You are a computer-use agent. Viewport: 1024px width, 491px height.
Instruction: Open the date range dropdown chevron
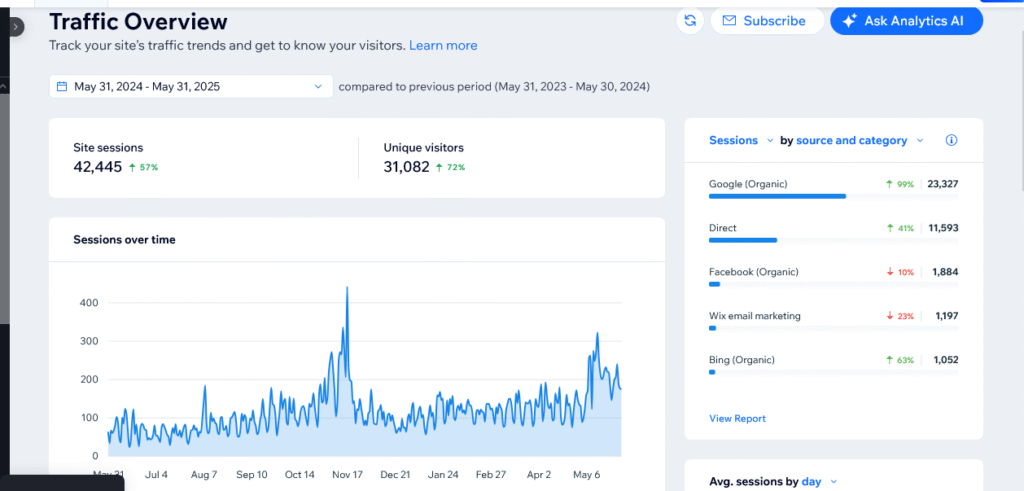pos(318,87)
